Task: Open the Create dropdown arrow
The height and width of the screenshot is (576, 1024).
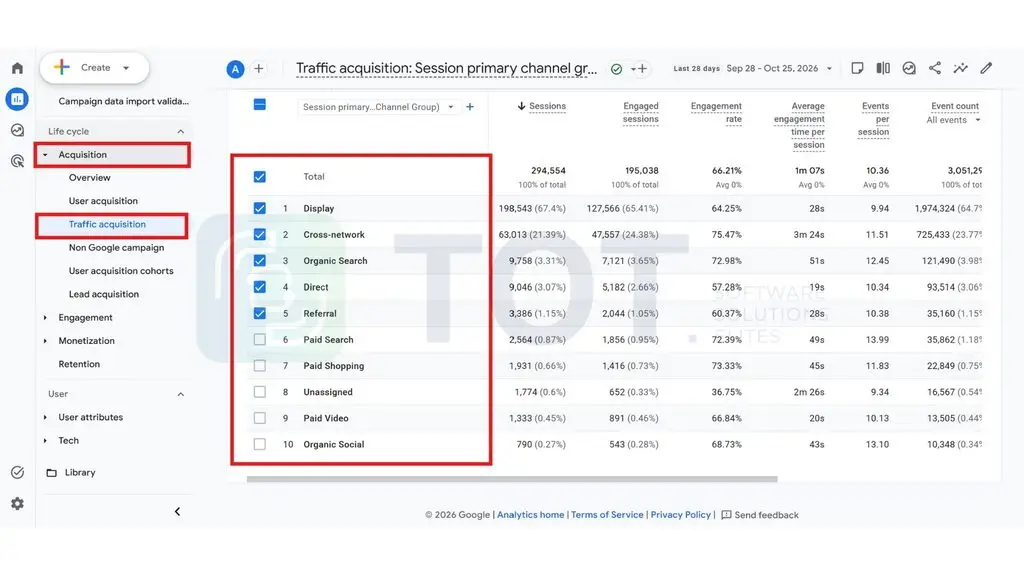Action: click(x=126, y=68)
